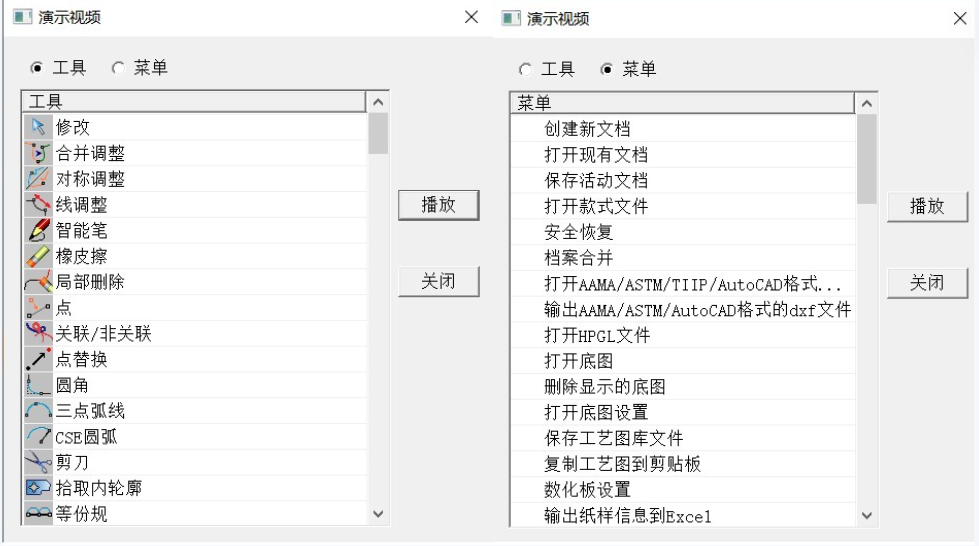
Task: Select the 点替换 tool icon
Action: click(38, 359)
